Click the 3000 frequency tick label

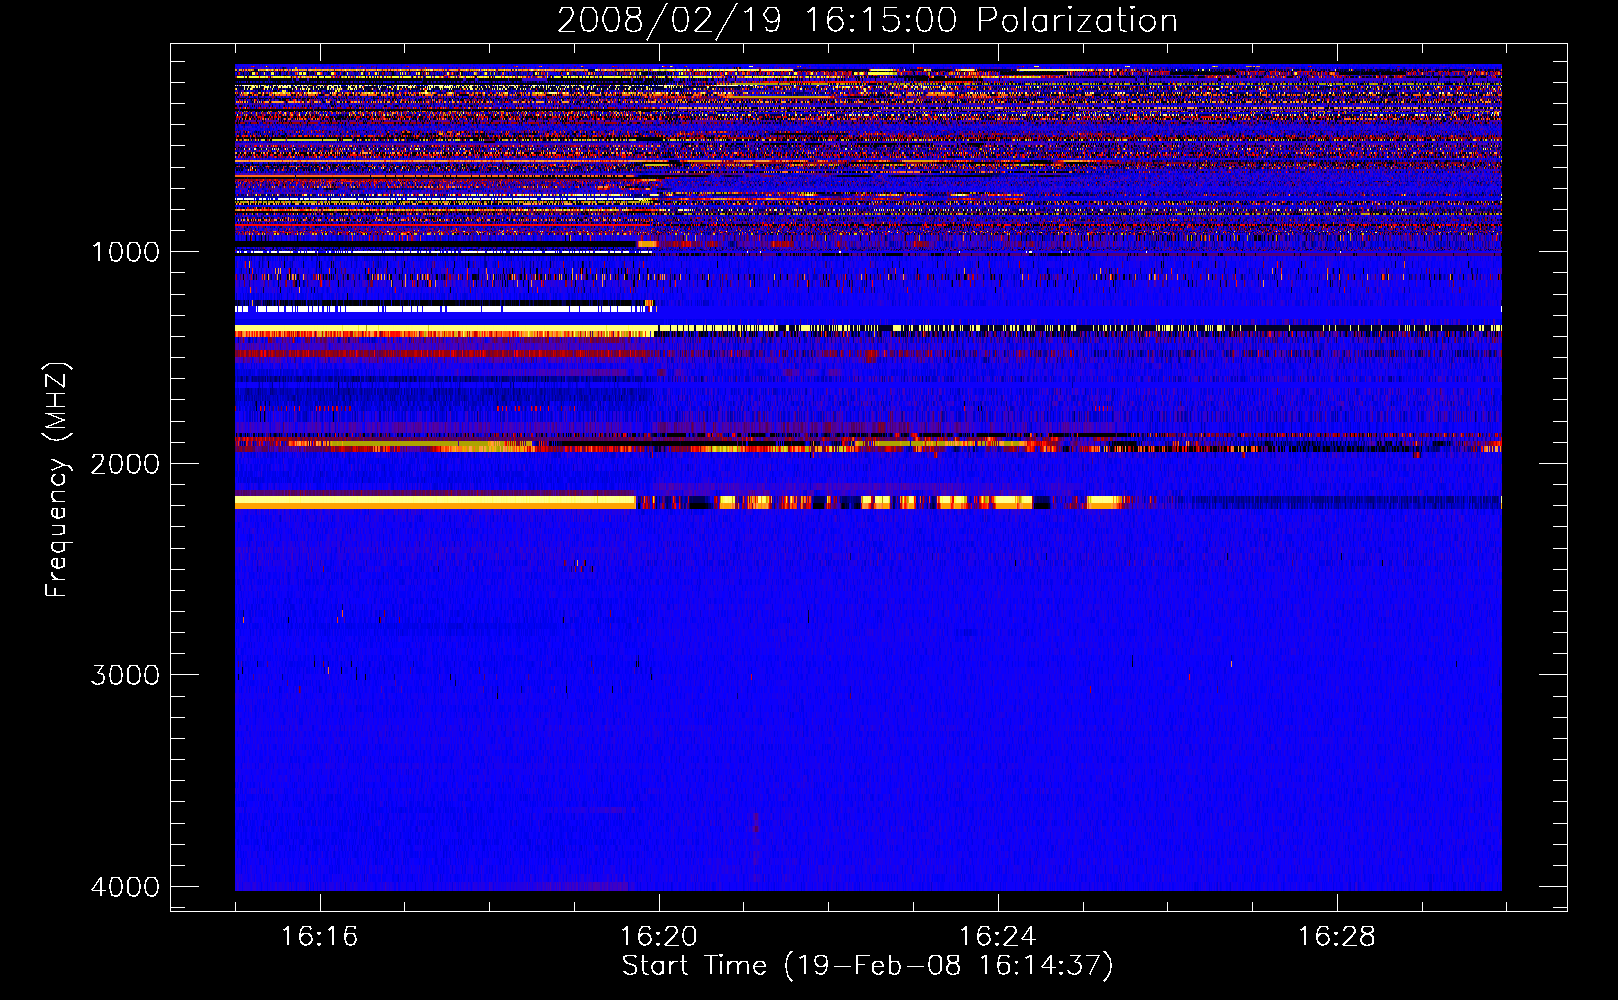(x=126, y=675)
